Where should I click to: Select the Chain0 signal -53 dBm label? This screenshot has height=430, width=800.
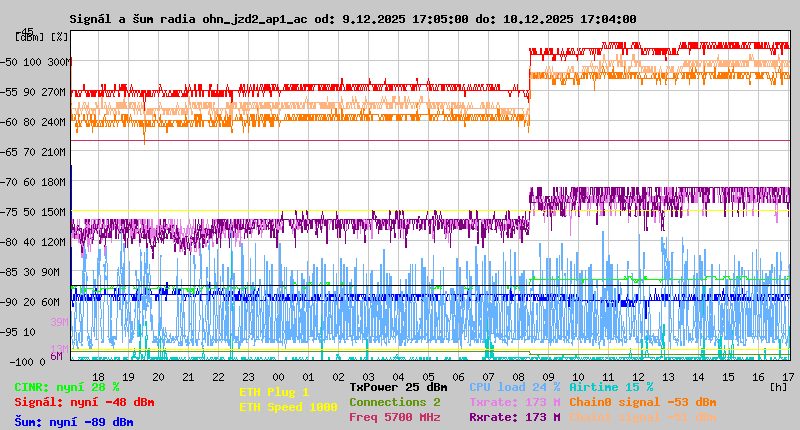[642, 402]
